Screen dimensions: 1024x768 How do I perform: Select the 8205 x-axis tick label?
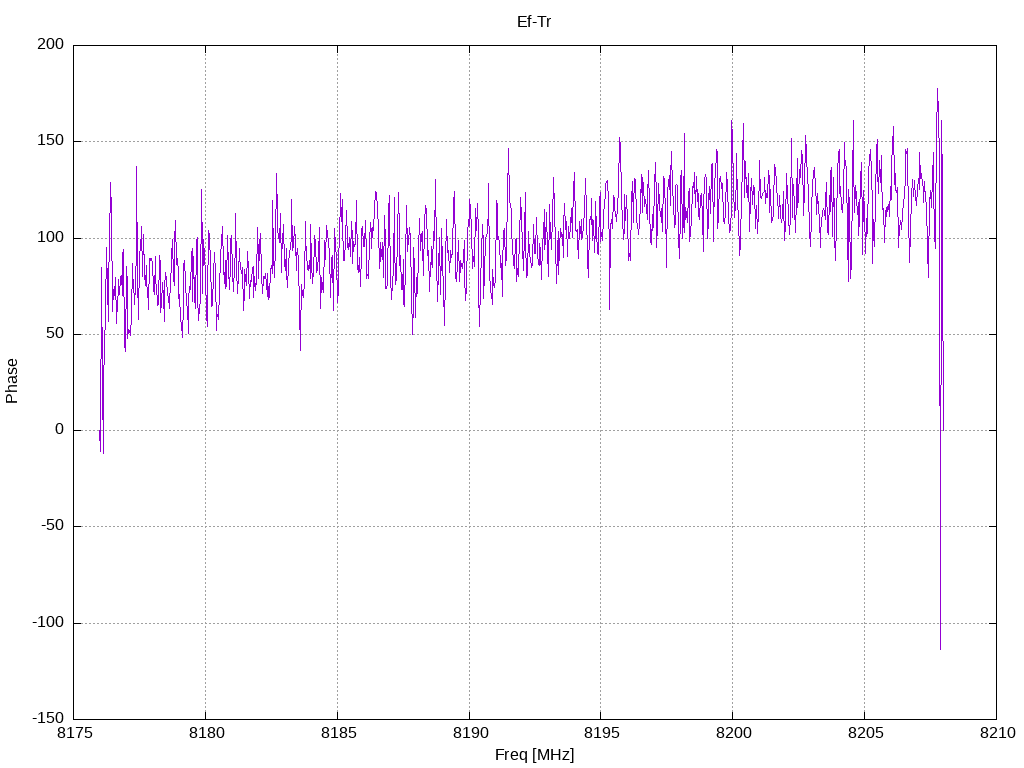click(x=865, y=733)
